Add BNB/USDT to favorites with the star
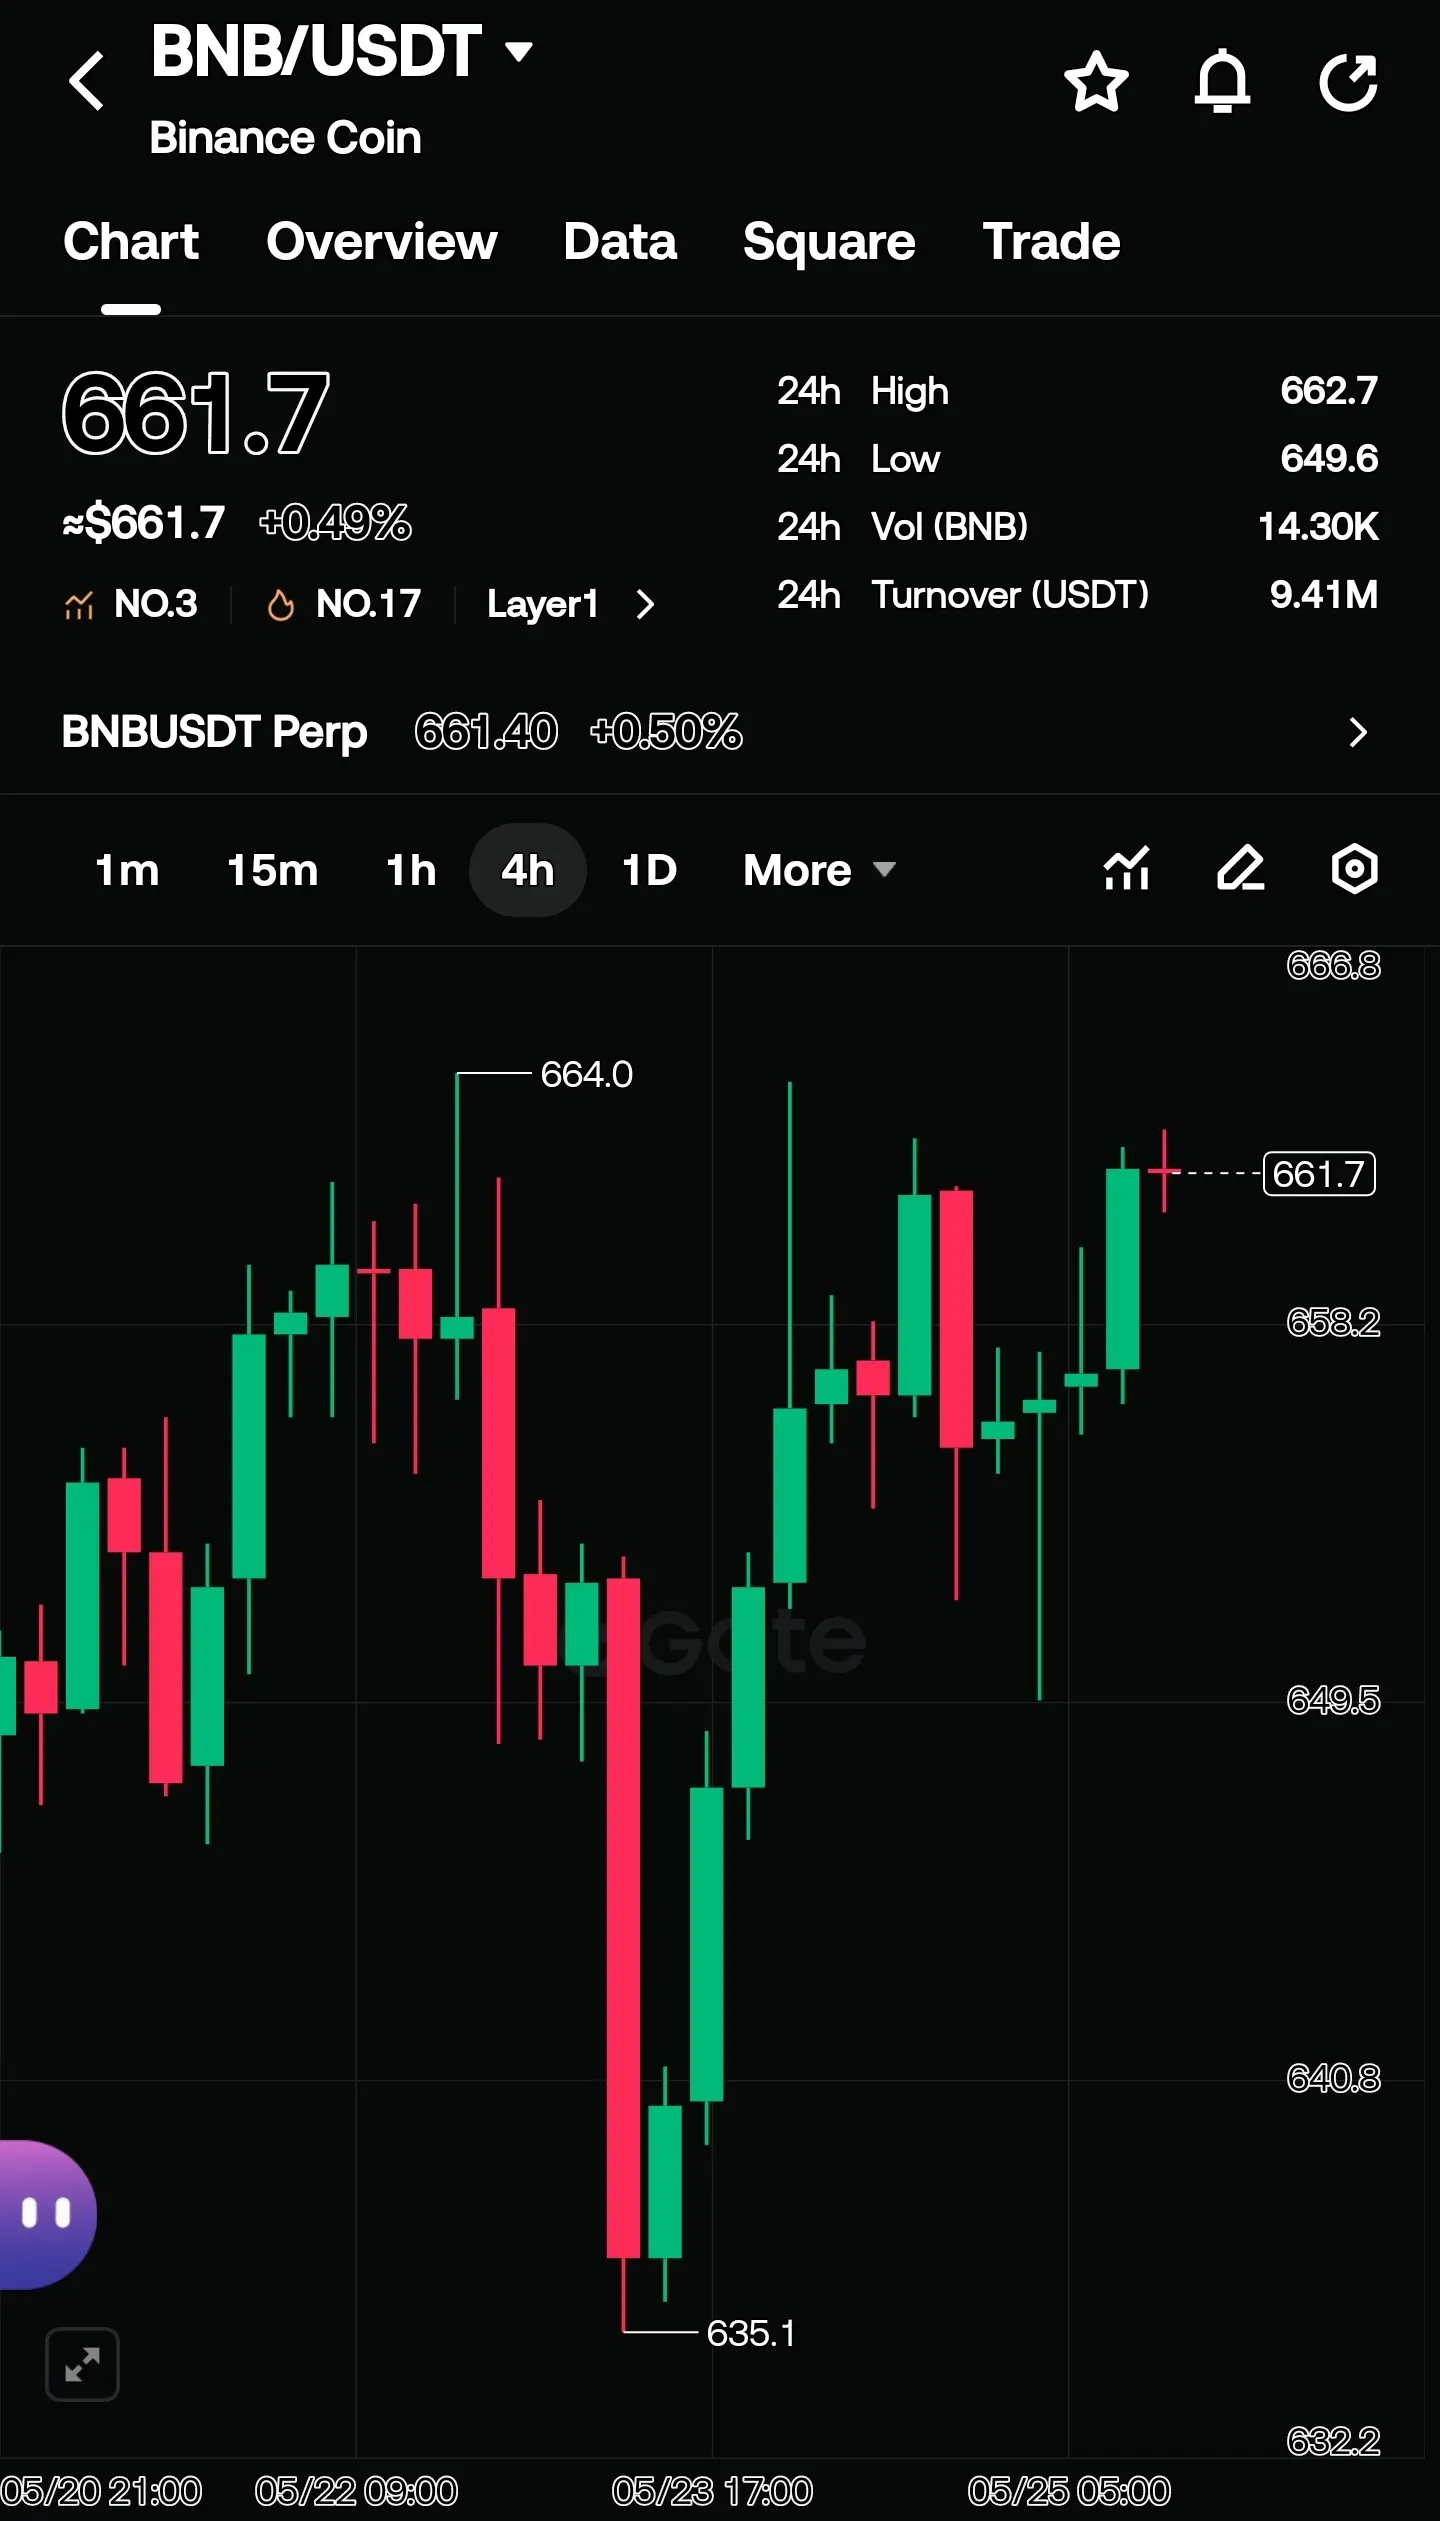Screen dimensions: 1440x2521 coord(1096,82)
